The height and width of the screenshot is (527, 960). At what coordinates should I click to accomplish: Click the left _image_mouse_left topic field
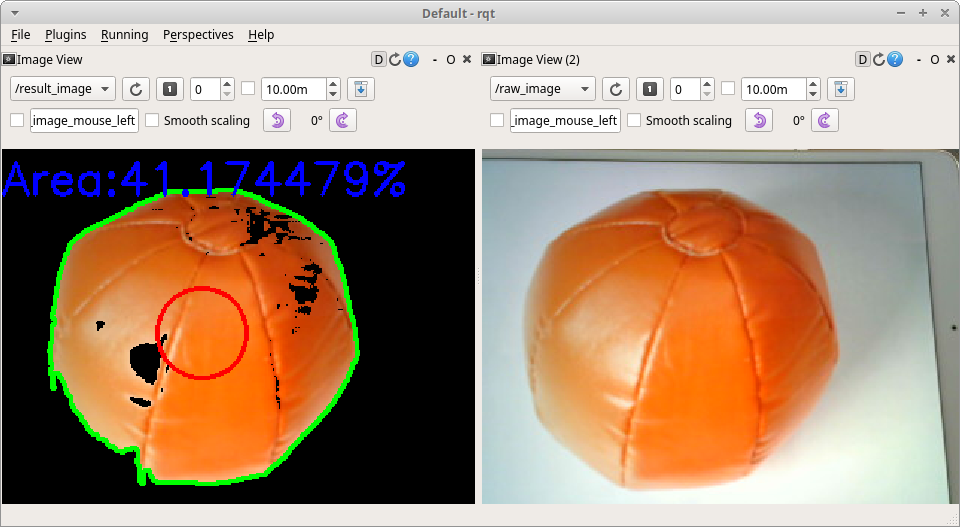click(84, 121)
